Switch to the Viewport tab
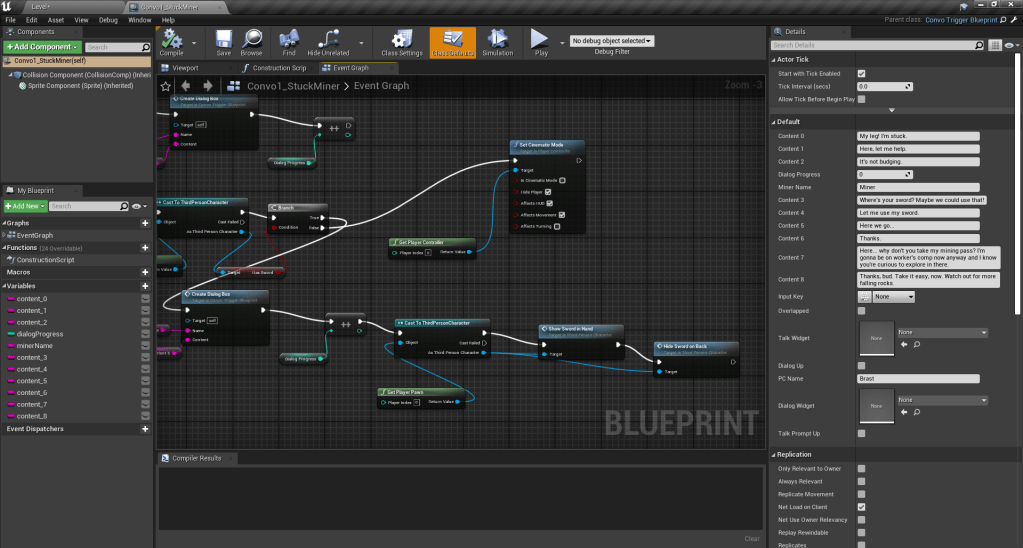The width and height of the screenshot is (1023, 548). (x=185, y=68)
